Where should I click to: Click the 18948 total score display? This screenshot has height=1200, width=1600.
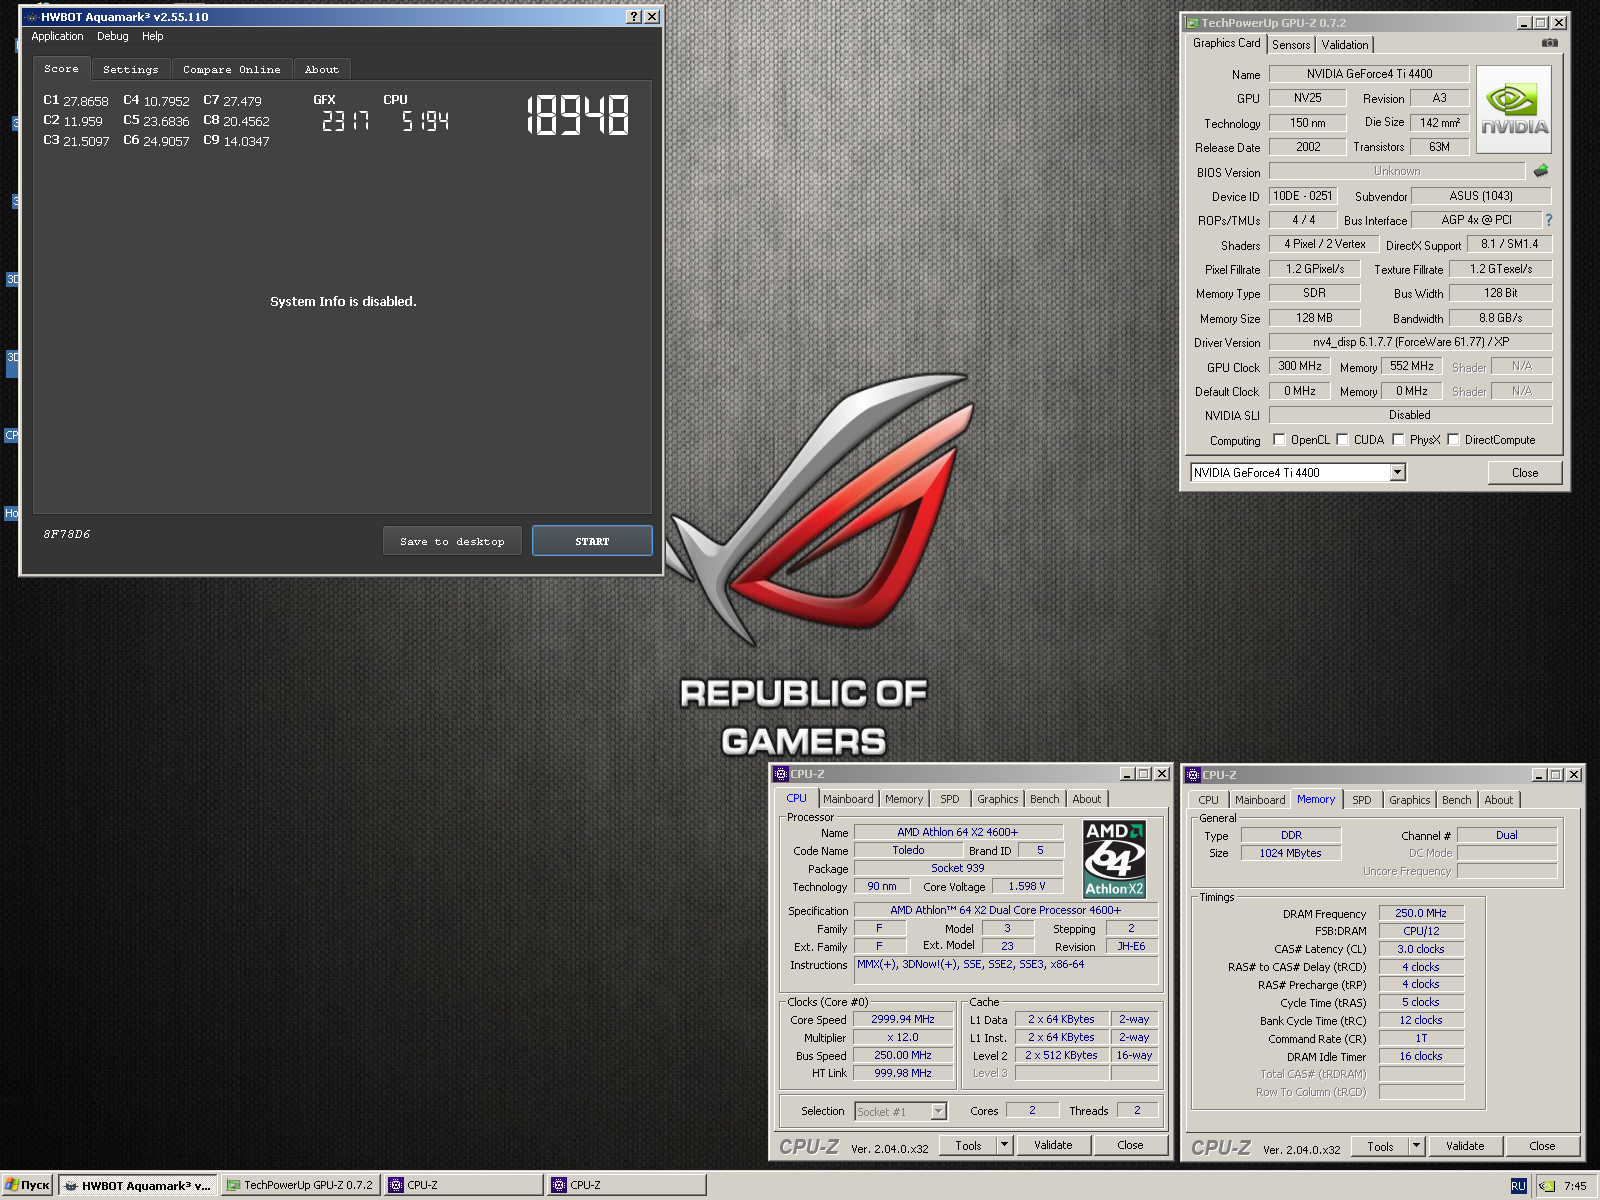(x=578, y=115)
